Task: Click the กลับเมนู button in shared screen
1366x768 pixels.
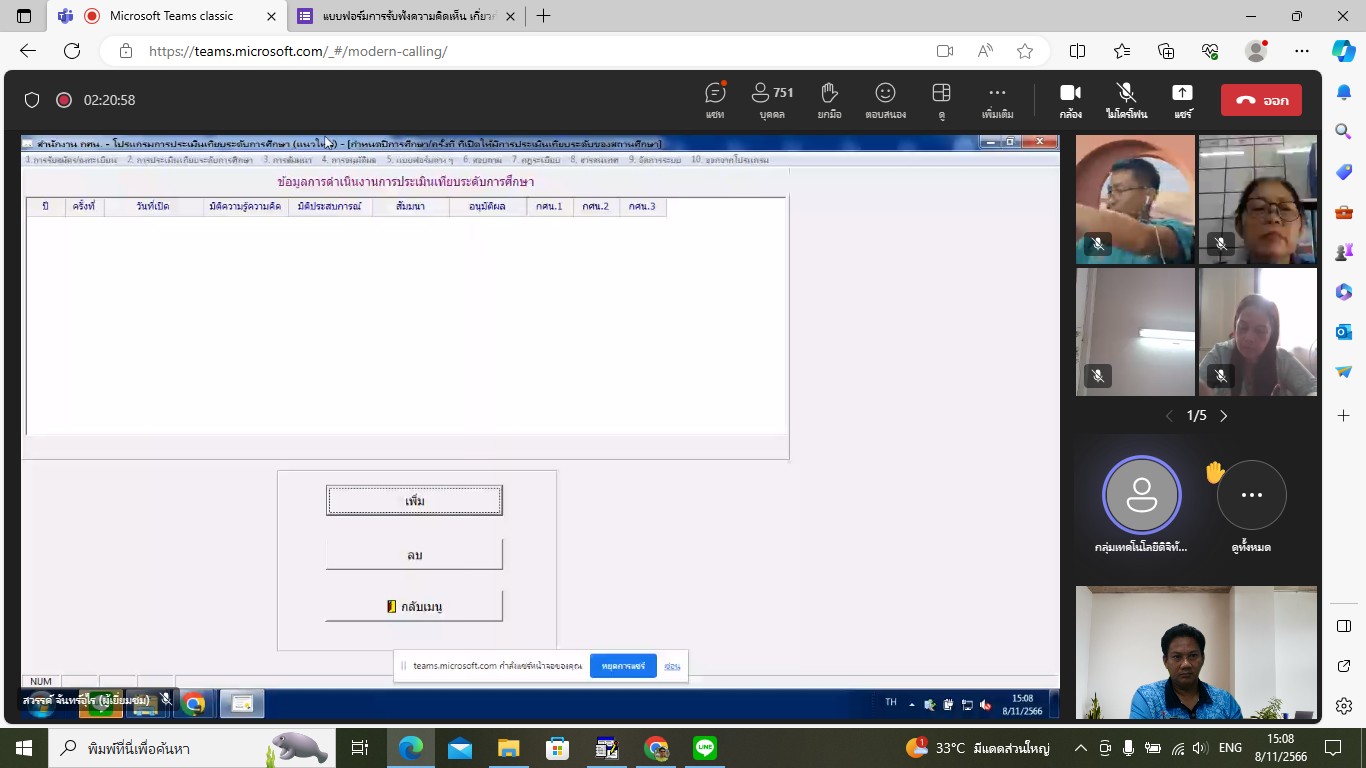Action: (414, 606)
